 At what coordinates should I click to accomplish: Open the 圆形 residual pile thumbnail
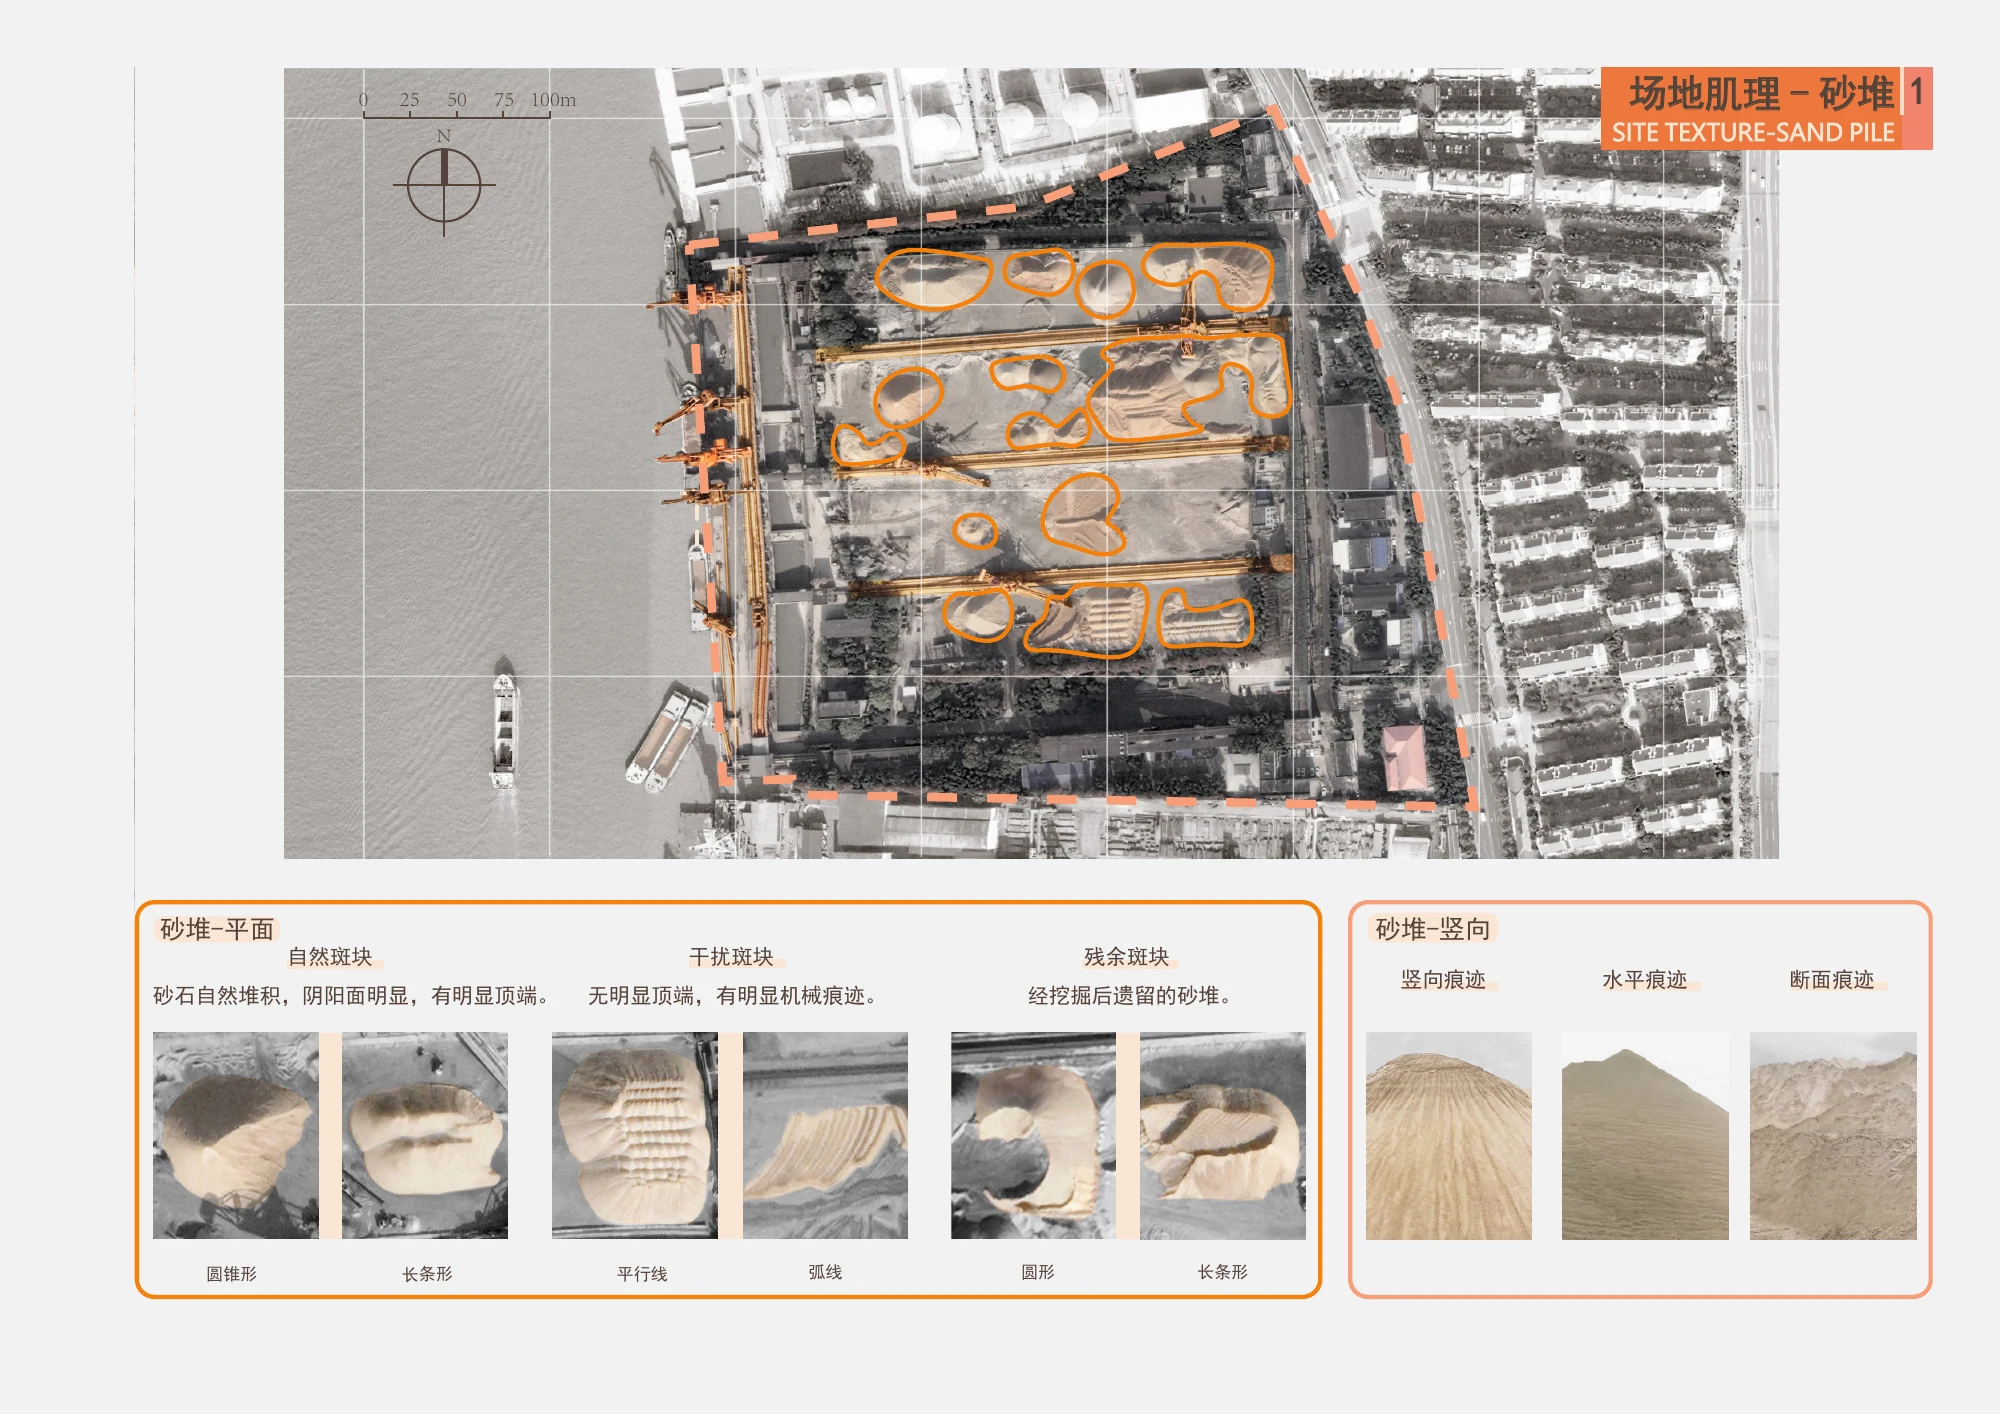[1033, 1136]
